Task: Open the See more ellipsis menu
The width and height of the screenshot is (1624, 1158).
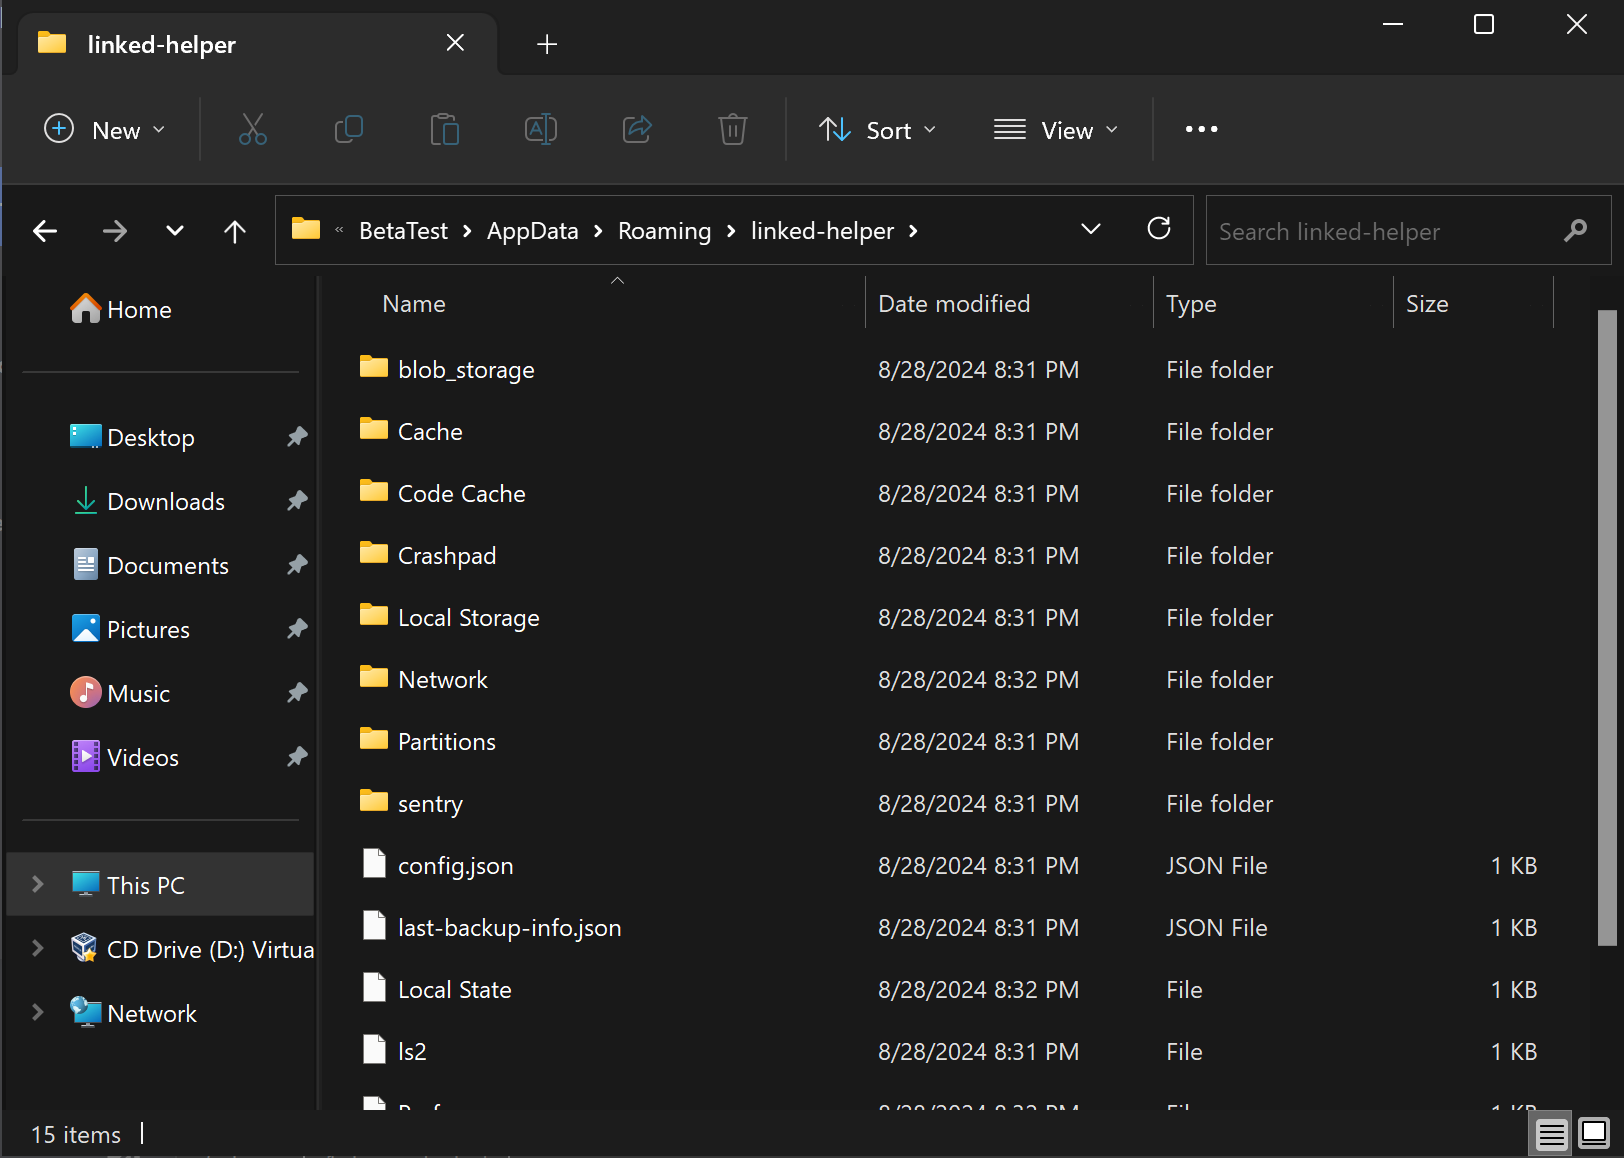Action: (x=1201, y=129)
